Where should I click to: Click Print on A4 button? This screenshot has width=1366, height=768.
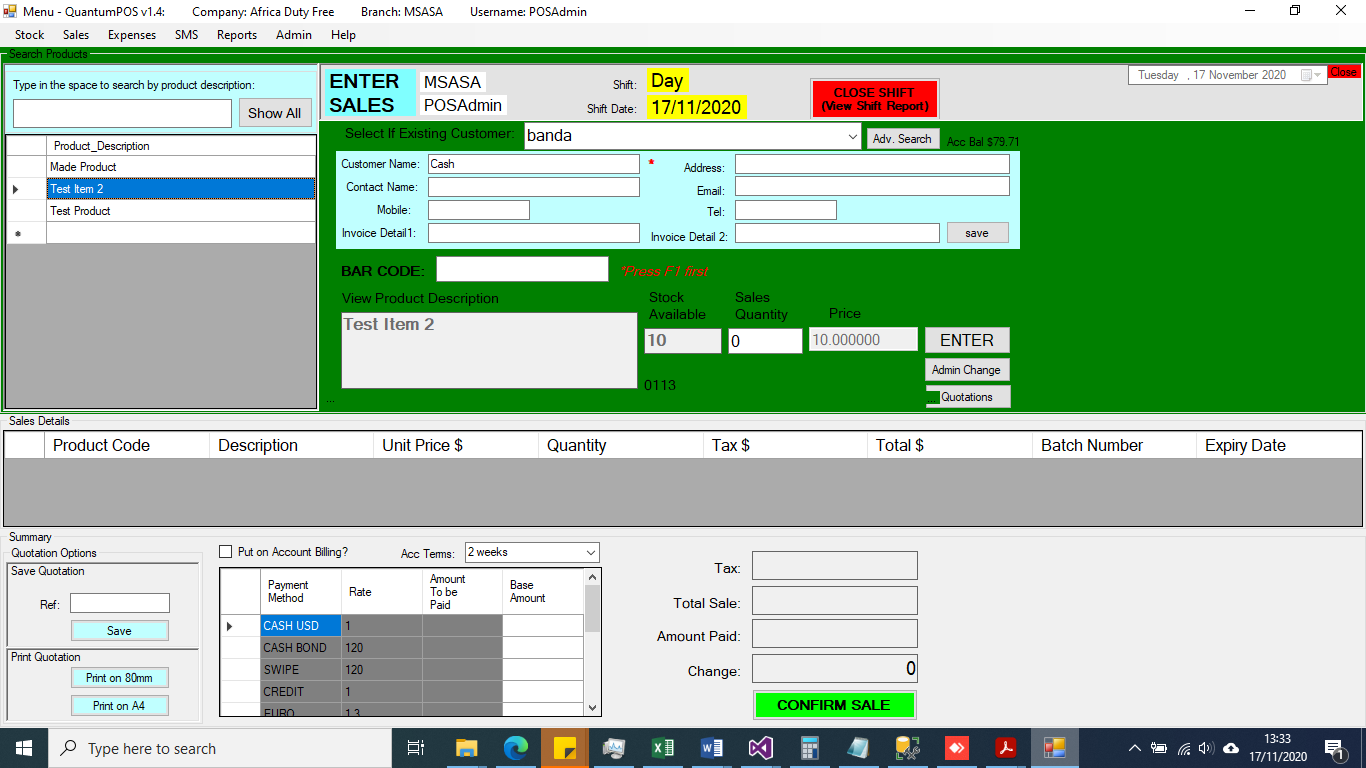click(119, 706)
